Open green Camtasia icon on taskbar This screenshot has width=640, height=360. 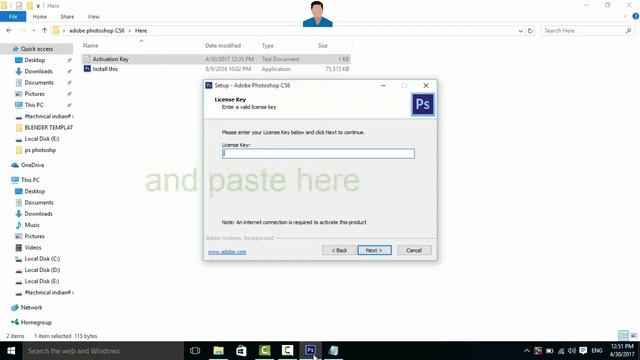pos(264,351)
